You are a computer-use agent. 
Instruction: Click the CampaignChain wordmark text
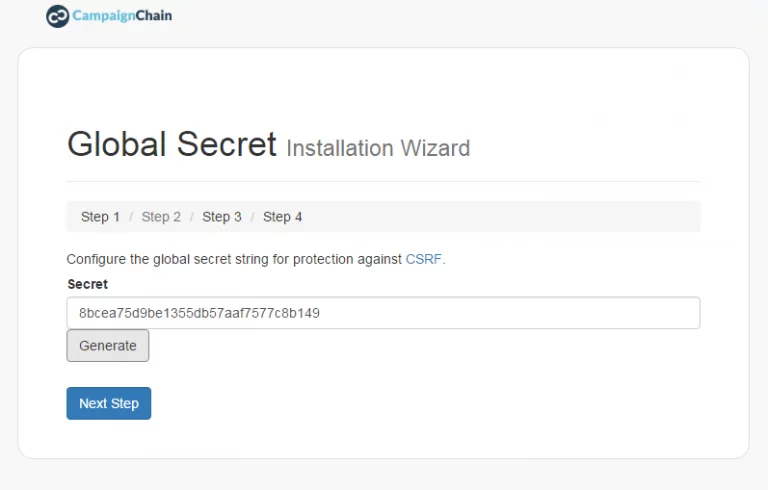click(122, 16)
